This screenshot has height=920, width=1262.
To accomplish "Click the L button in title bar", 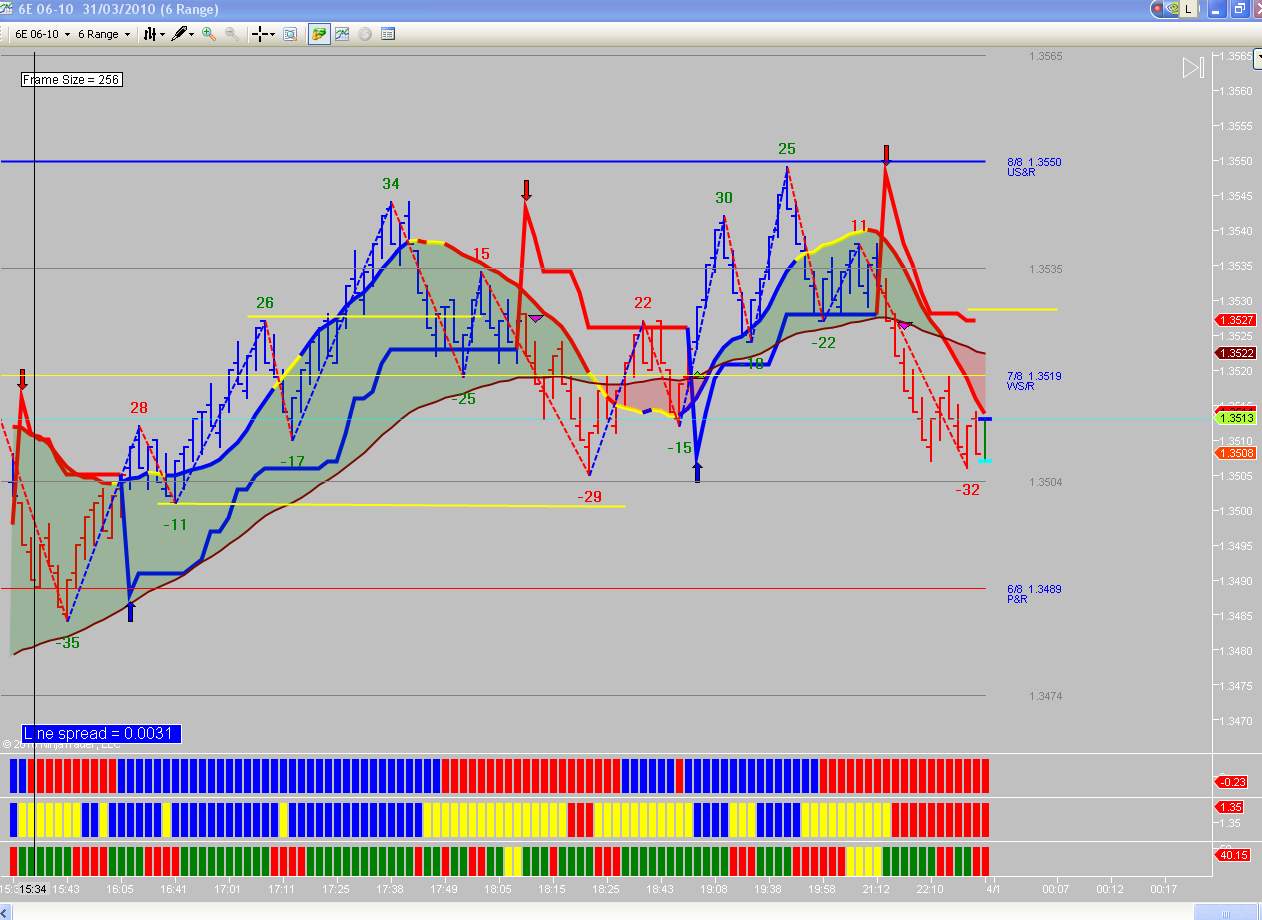I will pos(1189,8).
